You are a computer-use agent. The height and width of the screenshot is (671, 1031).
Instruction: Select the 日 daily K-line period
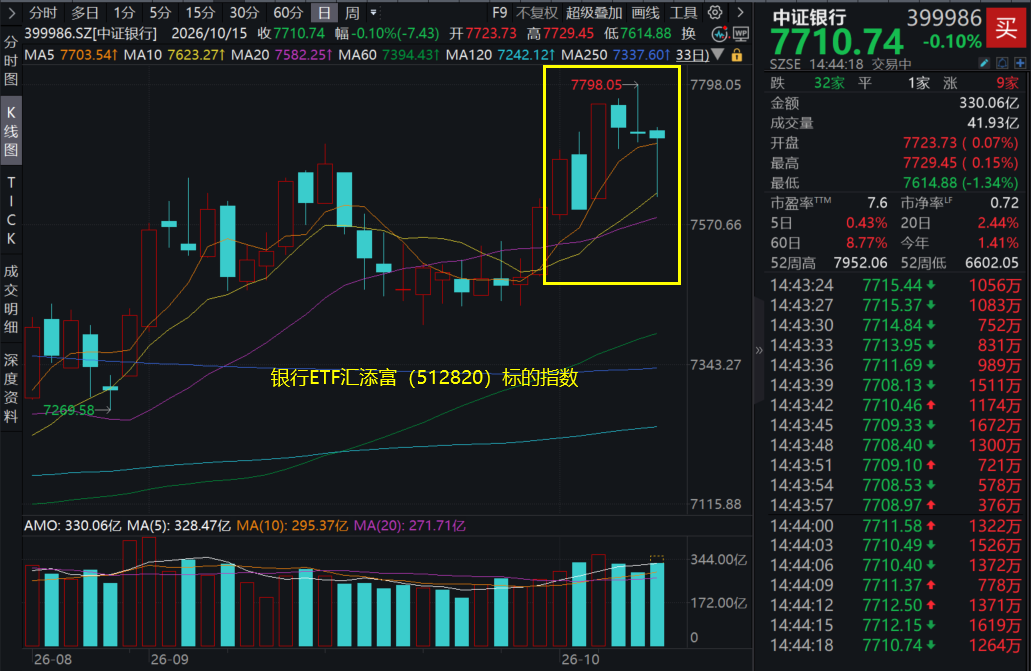coord(324,12)
